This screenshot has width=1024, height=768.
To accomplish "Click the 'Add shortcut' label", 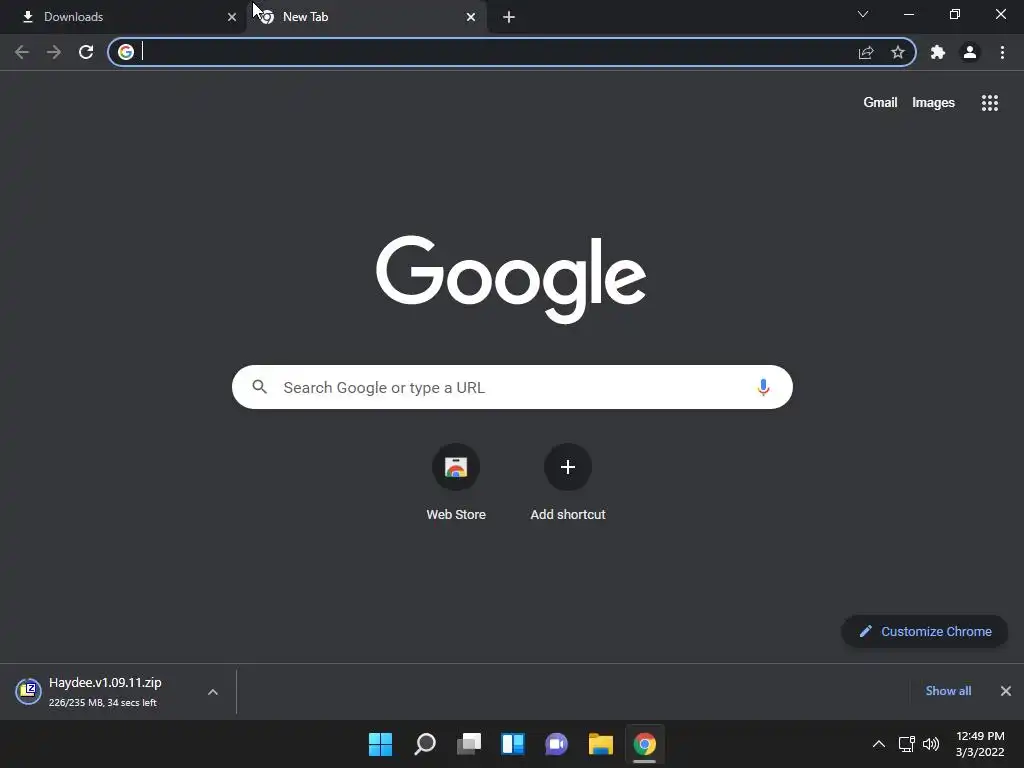I will coord(568,515).
